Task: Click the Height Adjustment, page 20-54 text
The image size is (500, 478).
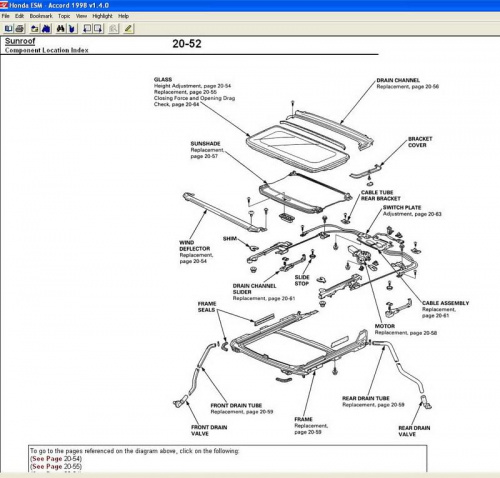Action: (192, 86)
